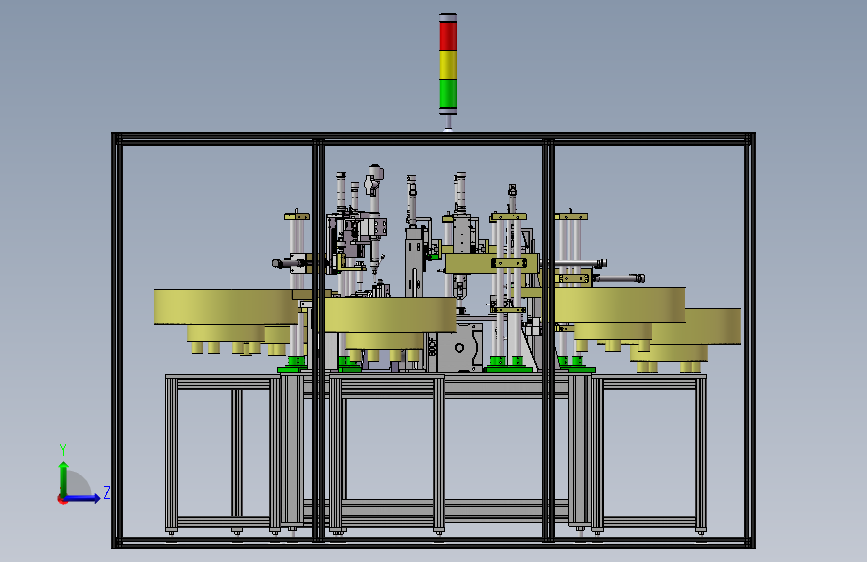Select the gray motor block with side lettering
The height and width of the screenshot is (562, 867).
[x=455, y=348]
